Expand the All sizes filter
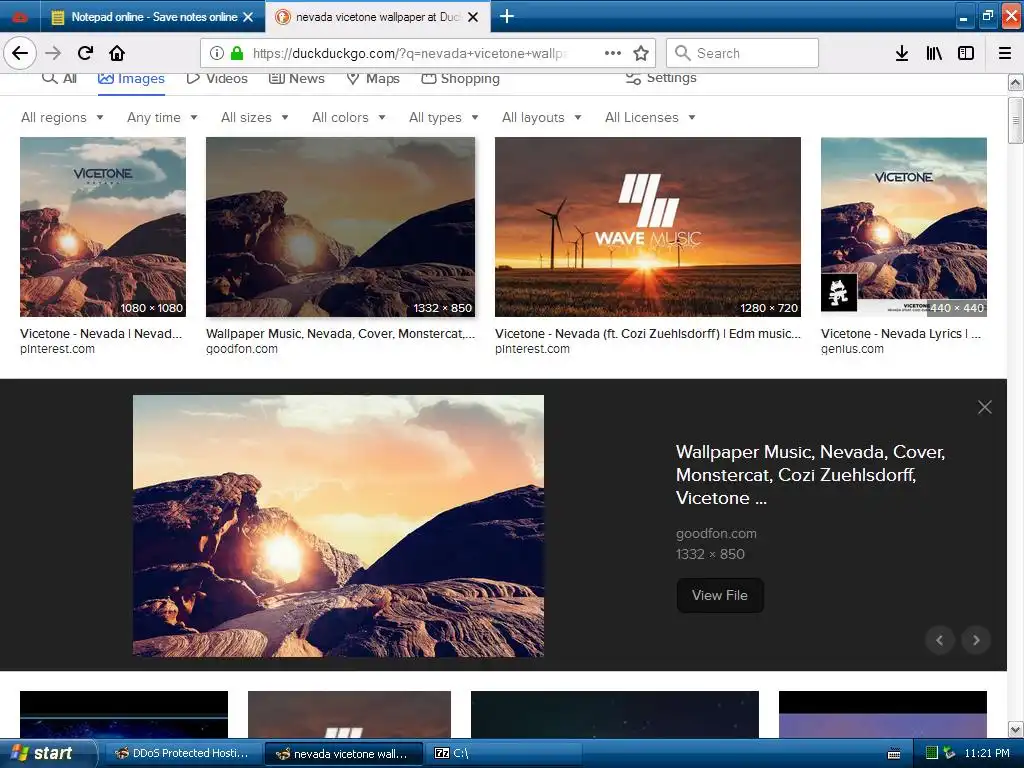 [255, 118]
